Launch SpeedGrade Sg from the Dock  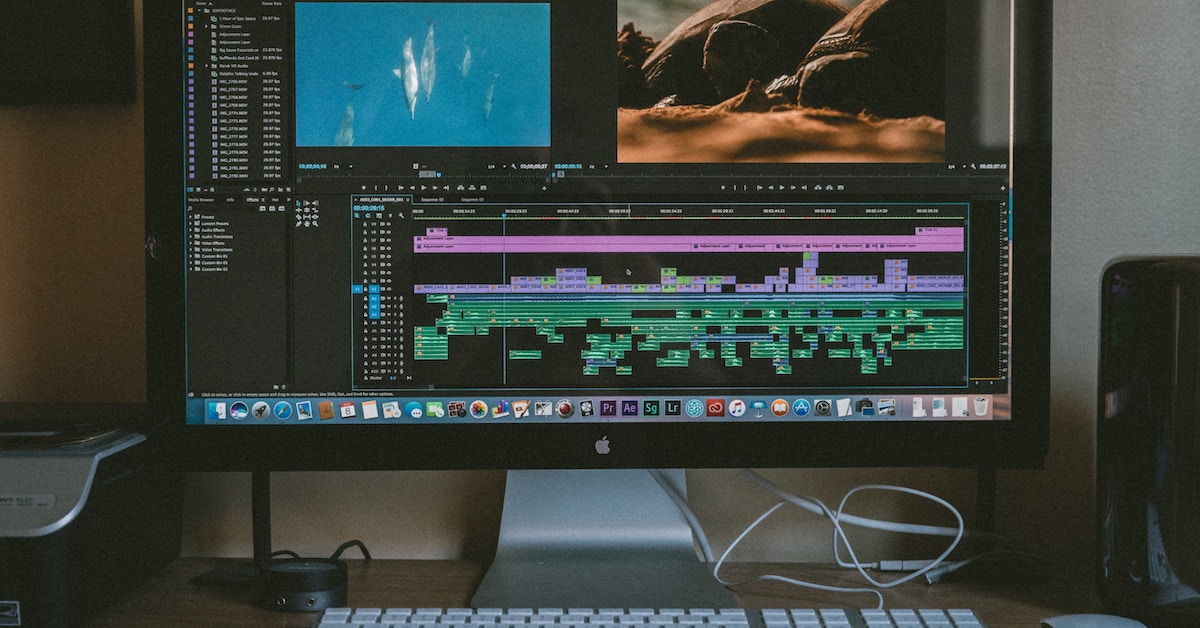click(x=651, y=409)
